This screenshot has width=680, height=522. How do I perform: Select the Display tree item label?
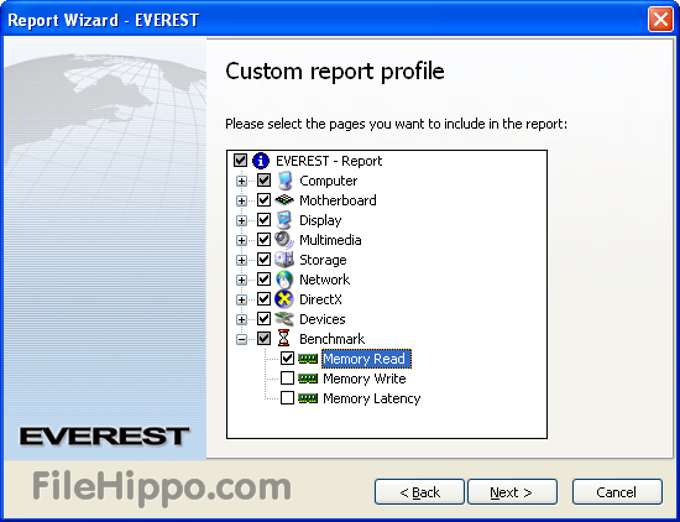[320, 220]
